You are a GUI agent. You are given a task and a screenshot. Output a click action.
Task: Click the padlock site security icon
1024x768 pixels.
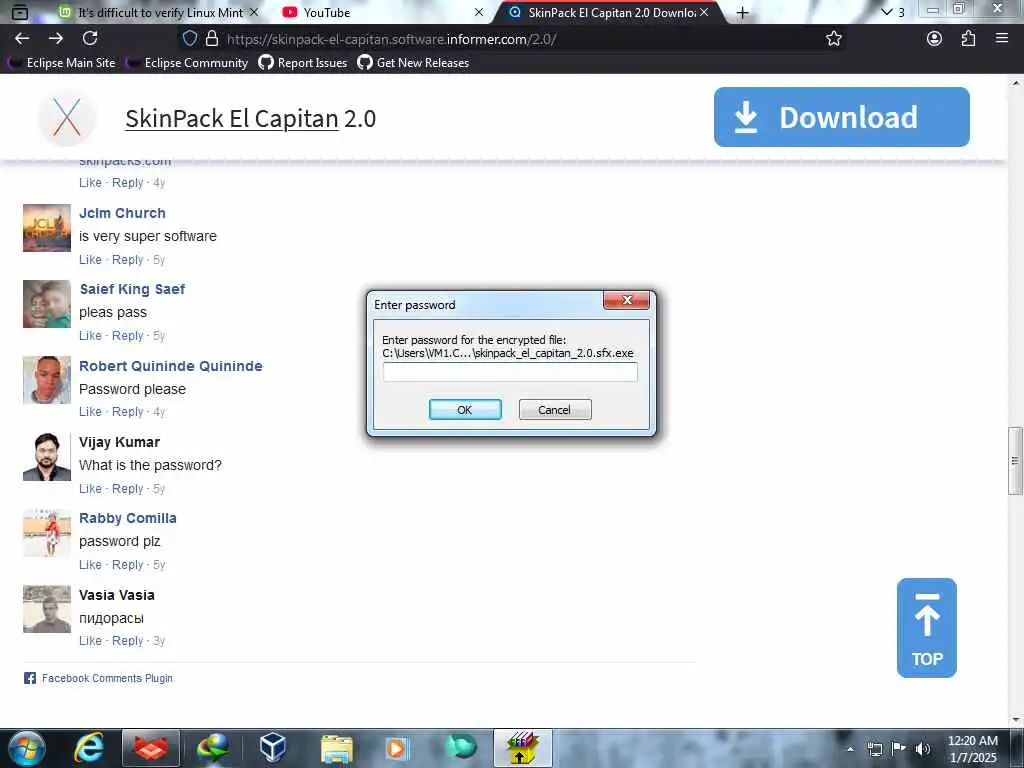pyautogui.click(x=212, y=39)
